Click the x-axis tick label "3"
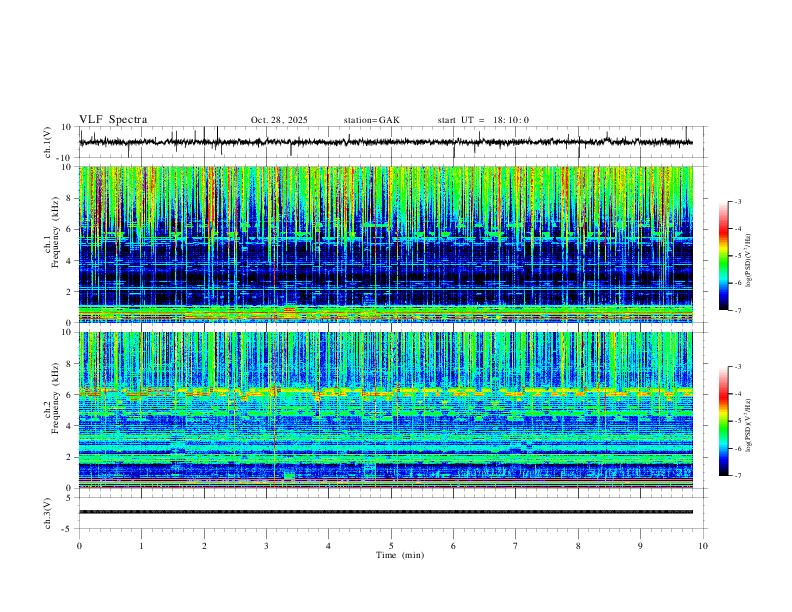The width and height of the screenshot is (792, 612). tap(266, 546)
